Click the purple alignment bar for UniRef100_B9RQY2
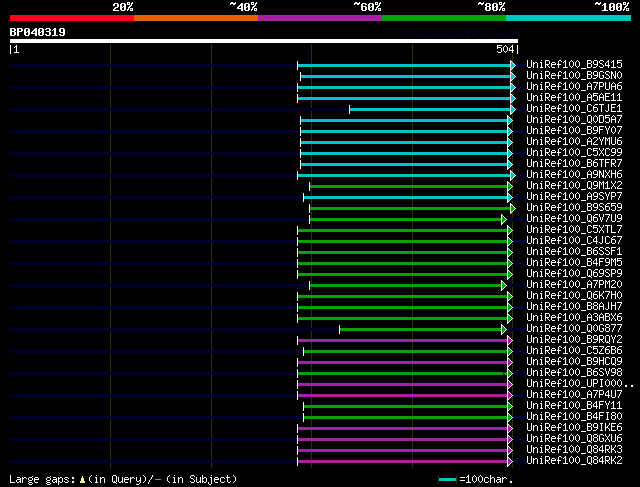Viewport: 640px width, 487px height. point(402,340)
